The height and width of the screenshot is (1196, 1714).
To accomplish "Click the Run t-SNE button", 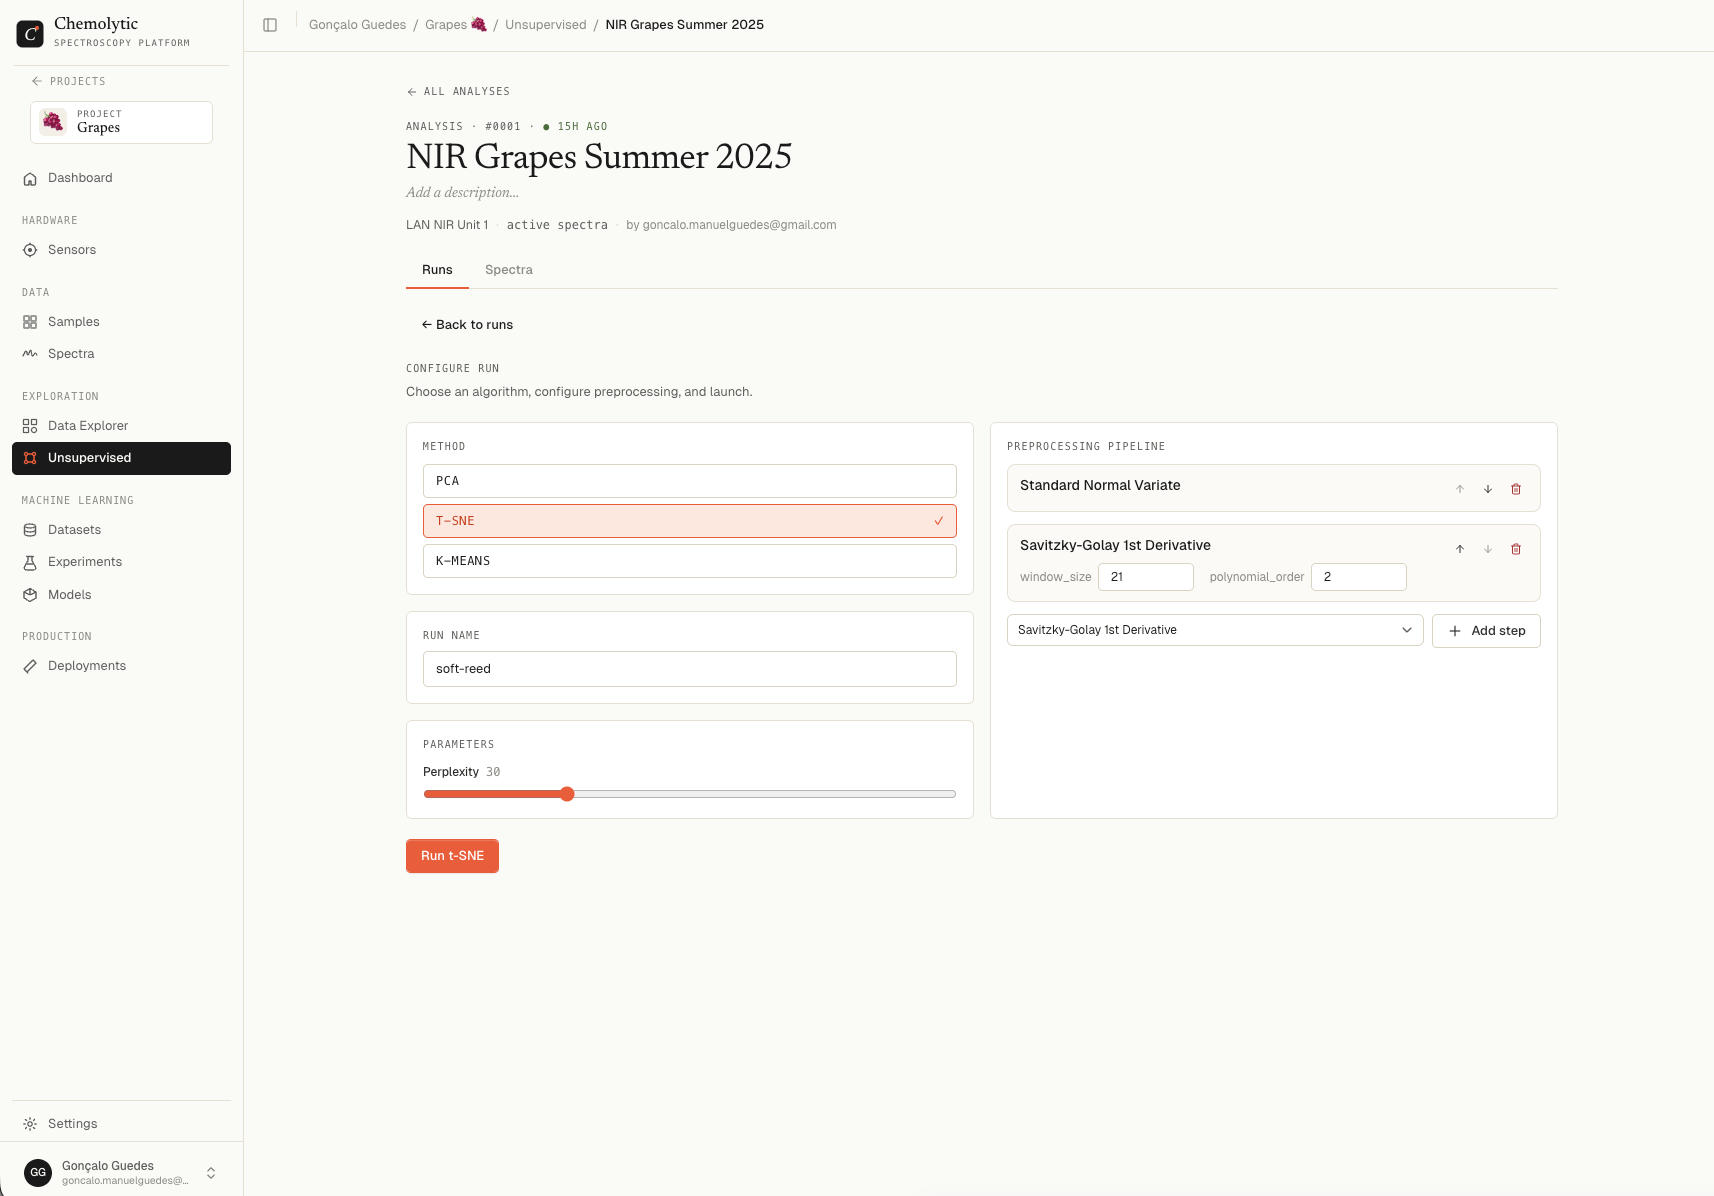I will (452, 856).
